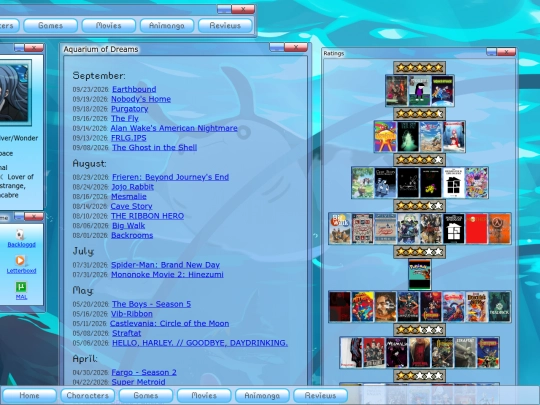Viewport: 540px width, 405px height.
Task: Open the bearded man face poster
Action: click(x=385, y=307)
